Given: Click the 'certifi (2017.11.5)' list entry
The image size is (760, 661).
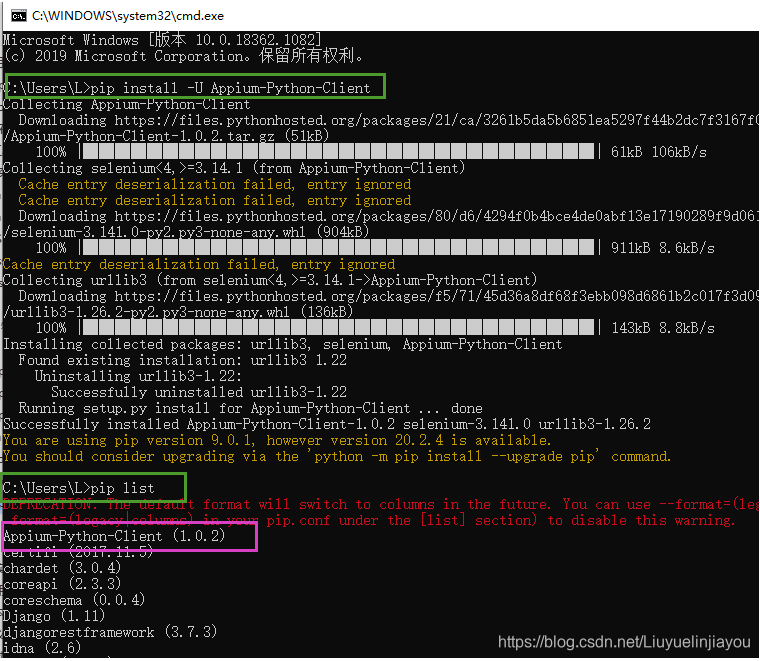Looking at the screenshot, I should 78,552.
